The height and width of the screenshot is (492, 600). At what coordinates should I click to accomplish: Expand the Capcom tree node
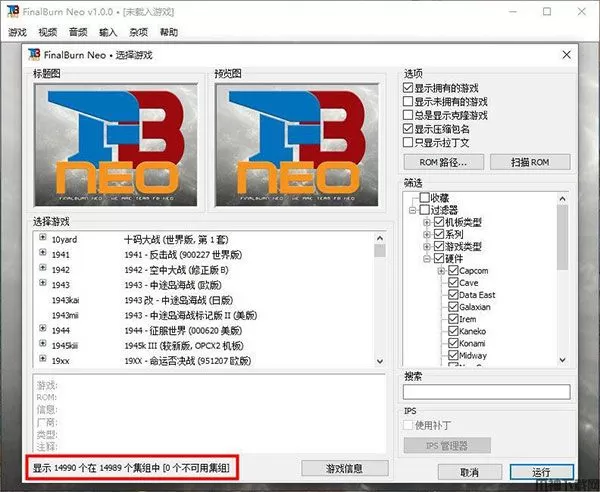click(x=441, y=271)
